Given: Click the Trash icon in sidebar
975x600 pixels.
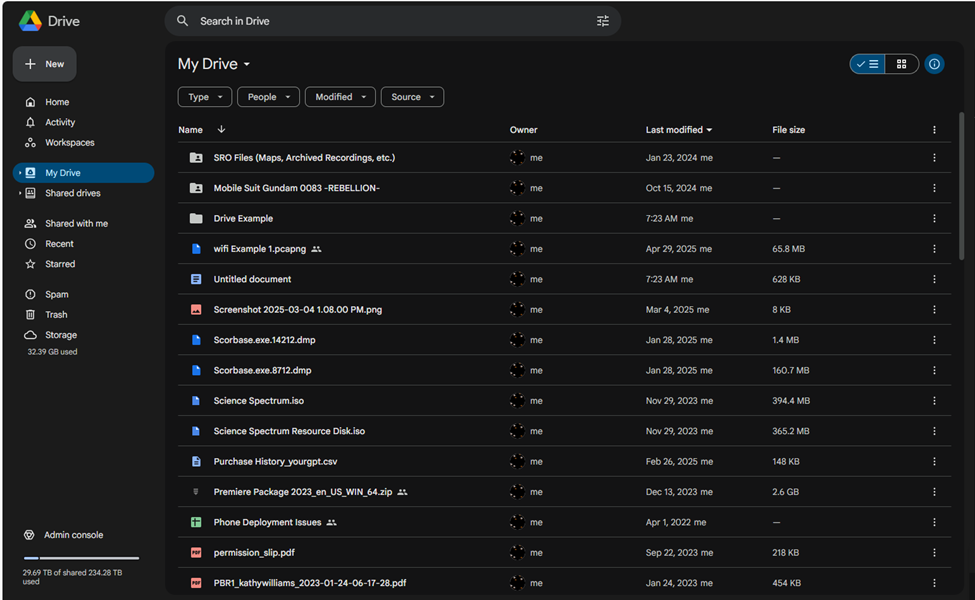Looking at the screenshot, I should (x=30, y=315).
